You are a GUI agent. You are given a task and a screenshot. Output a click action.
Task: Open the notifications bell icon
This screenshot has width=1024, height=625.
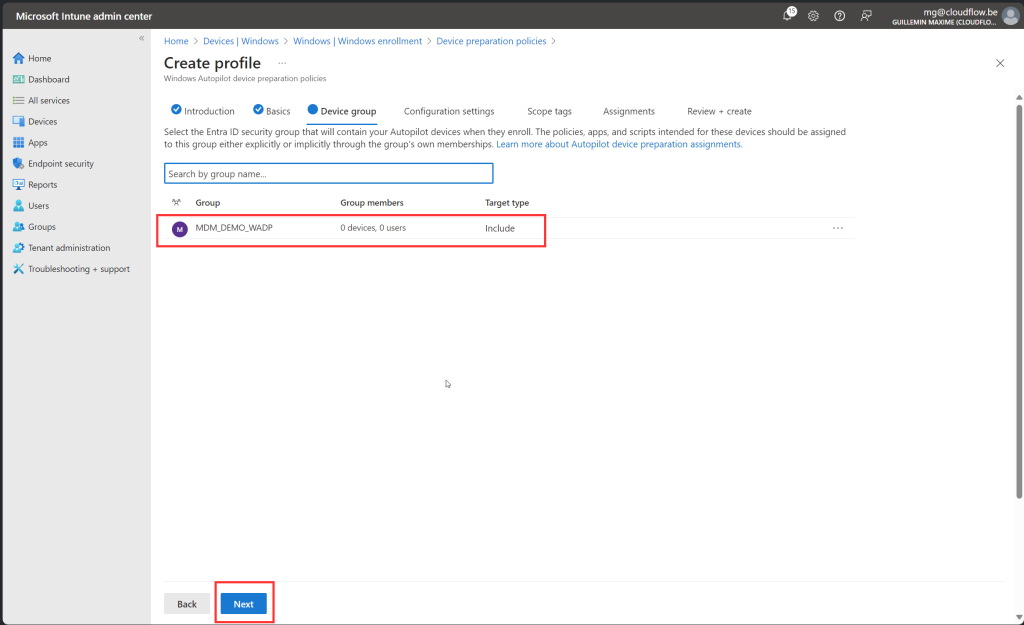click(788, 15)
